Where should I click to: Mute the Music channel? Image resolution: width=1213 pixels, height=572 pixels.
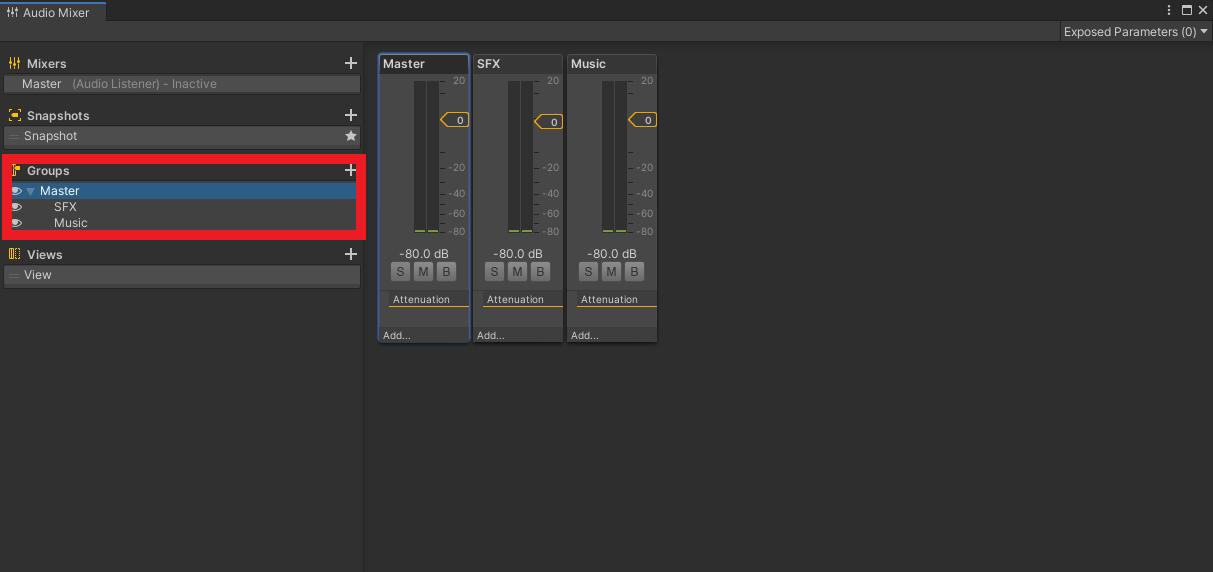[611, 272]
